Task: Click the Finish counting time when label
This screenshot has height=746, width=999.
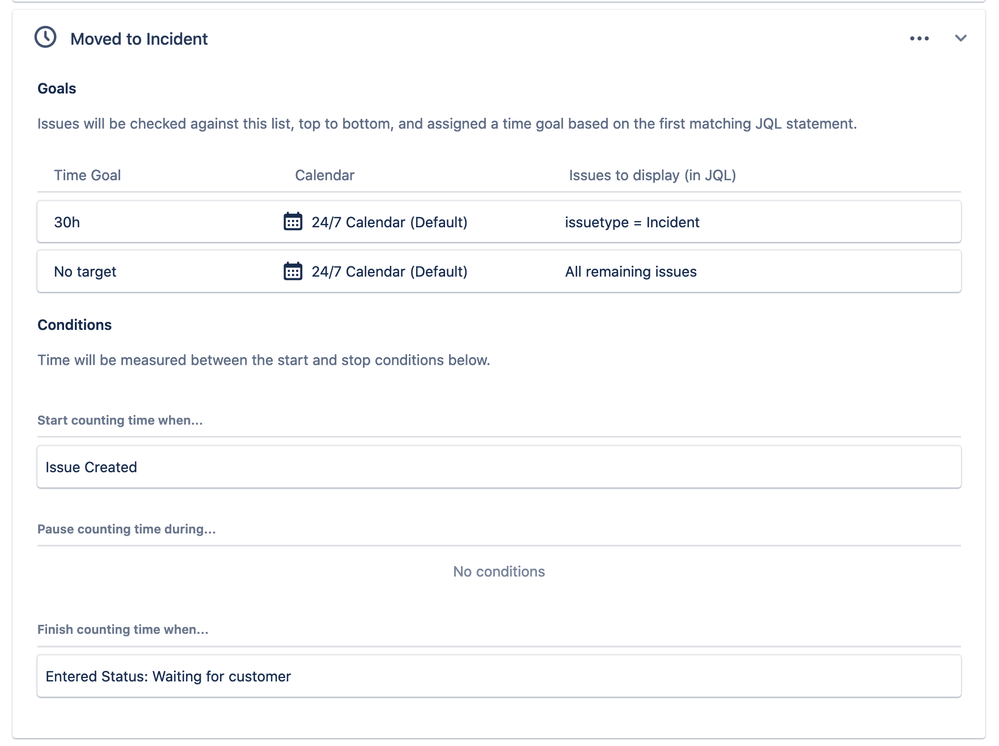Action: tap(123, 630)
